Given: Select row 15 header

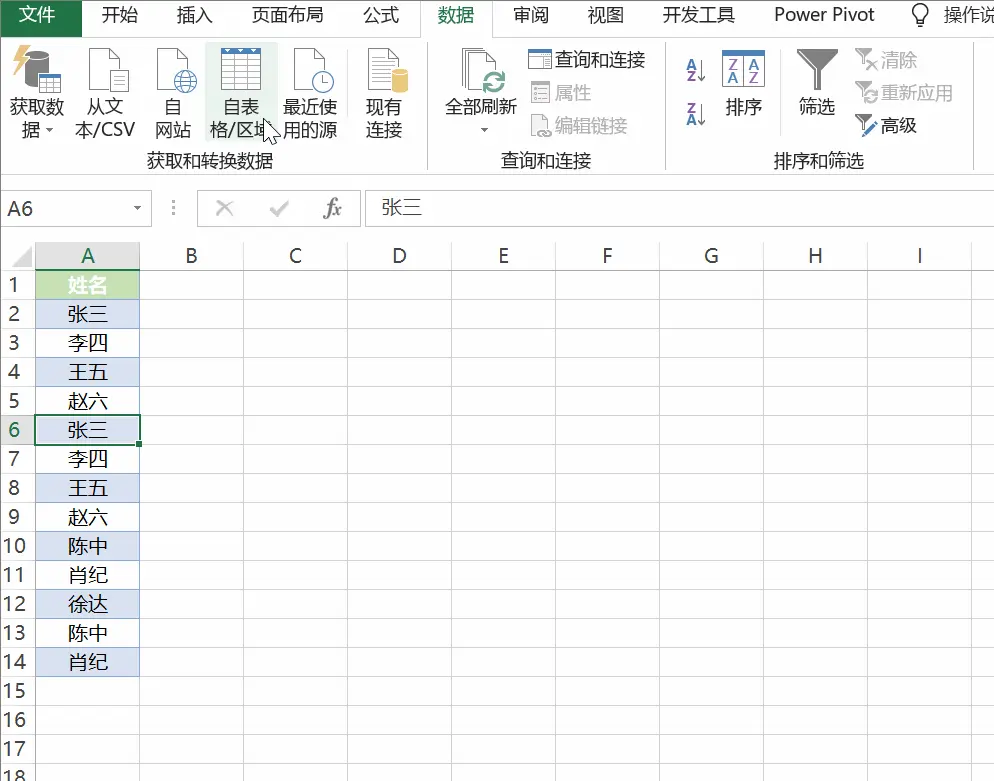Looking at the screenshot, I should [x=17, y=691].
